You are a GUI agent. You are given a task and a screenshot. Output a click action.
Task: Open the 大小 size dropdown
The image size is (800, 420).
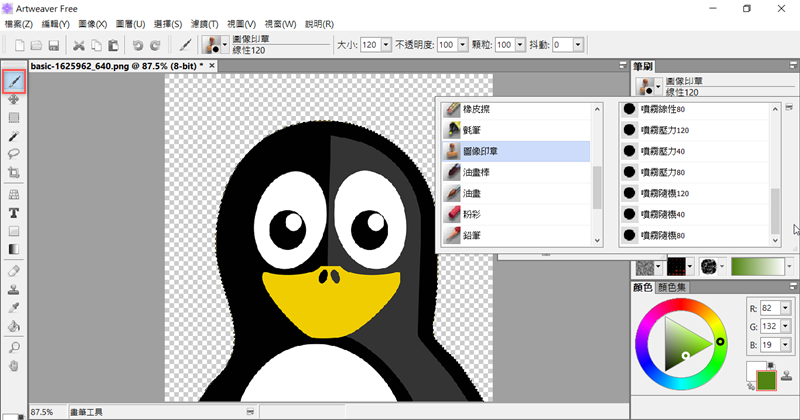tap(385, 45)
